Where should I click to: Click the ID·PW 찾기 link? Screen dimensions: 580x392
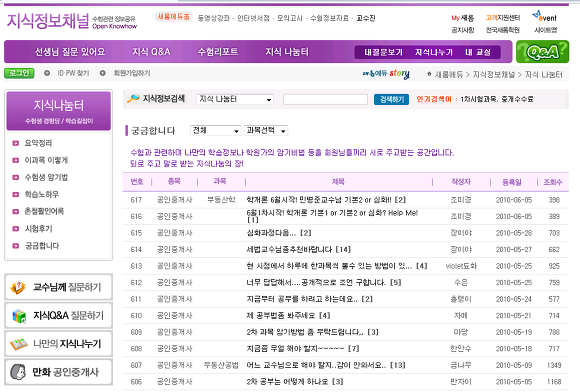(73, 73)
